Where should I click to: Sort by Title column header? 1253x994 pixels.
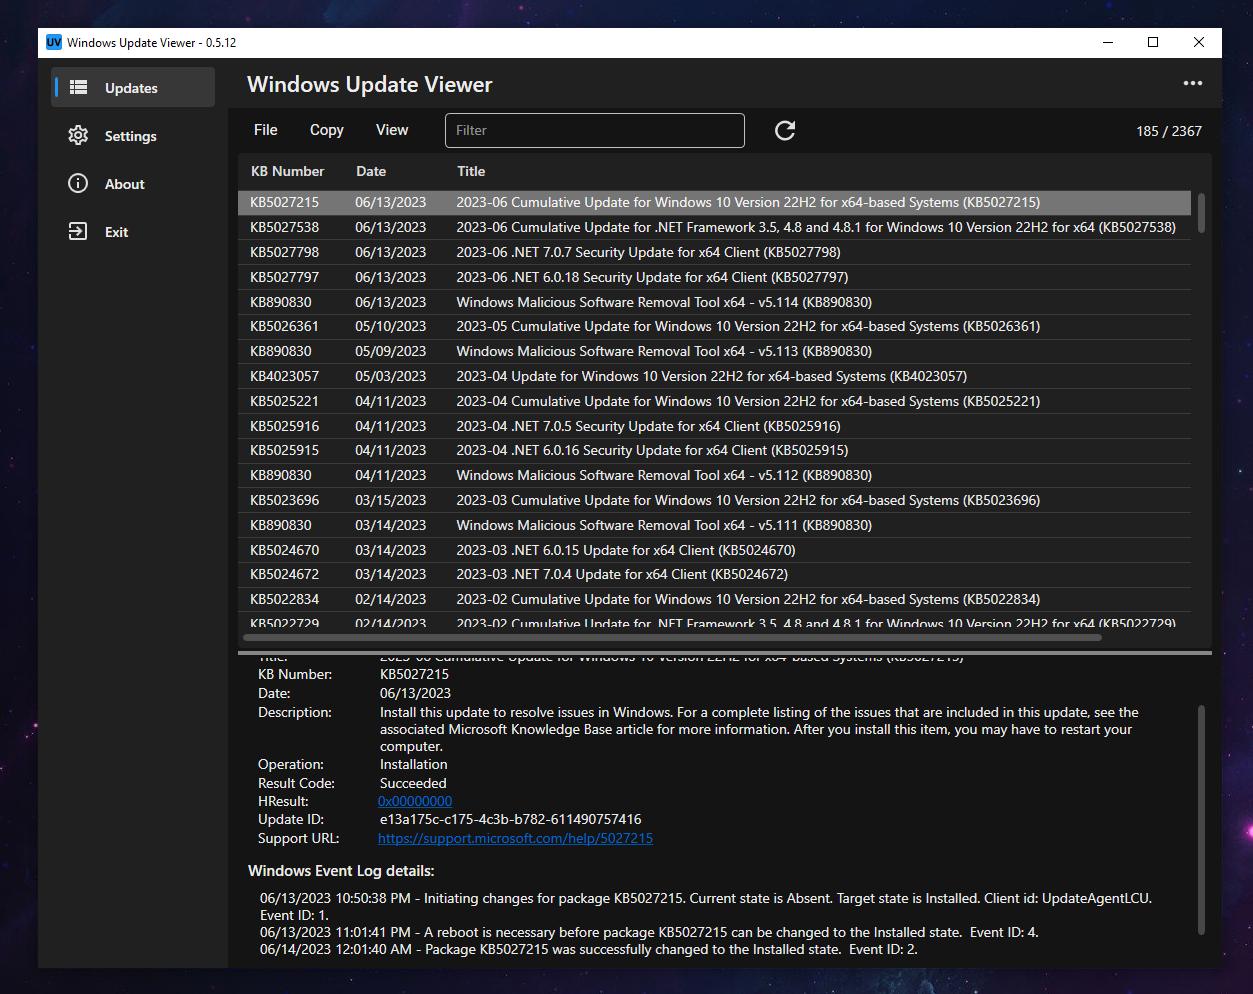[x=471, y=171]
